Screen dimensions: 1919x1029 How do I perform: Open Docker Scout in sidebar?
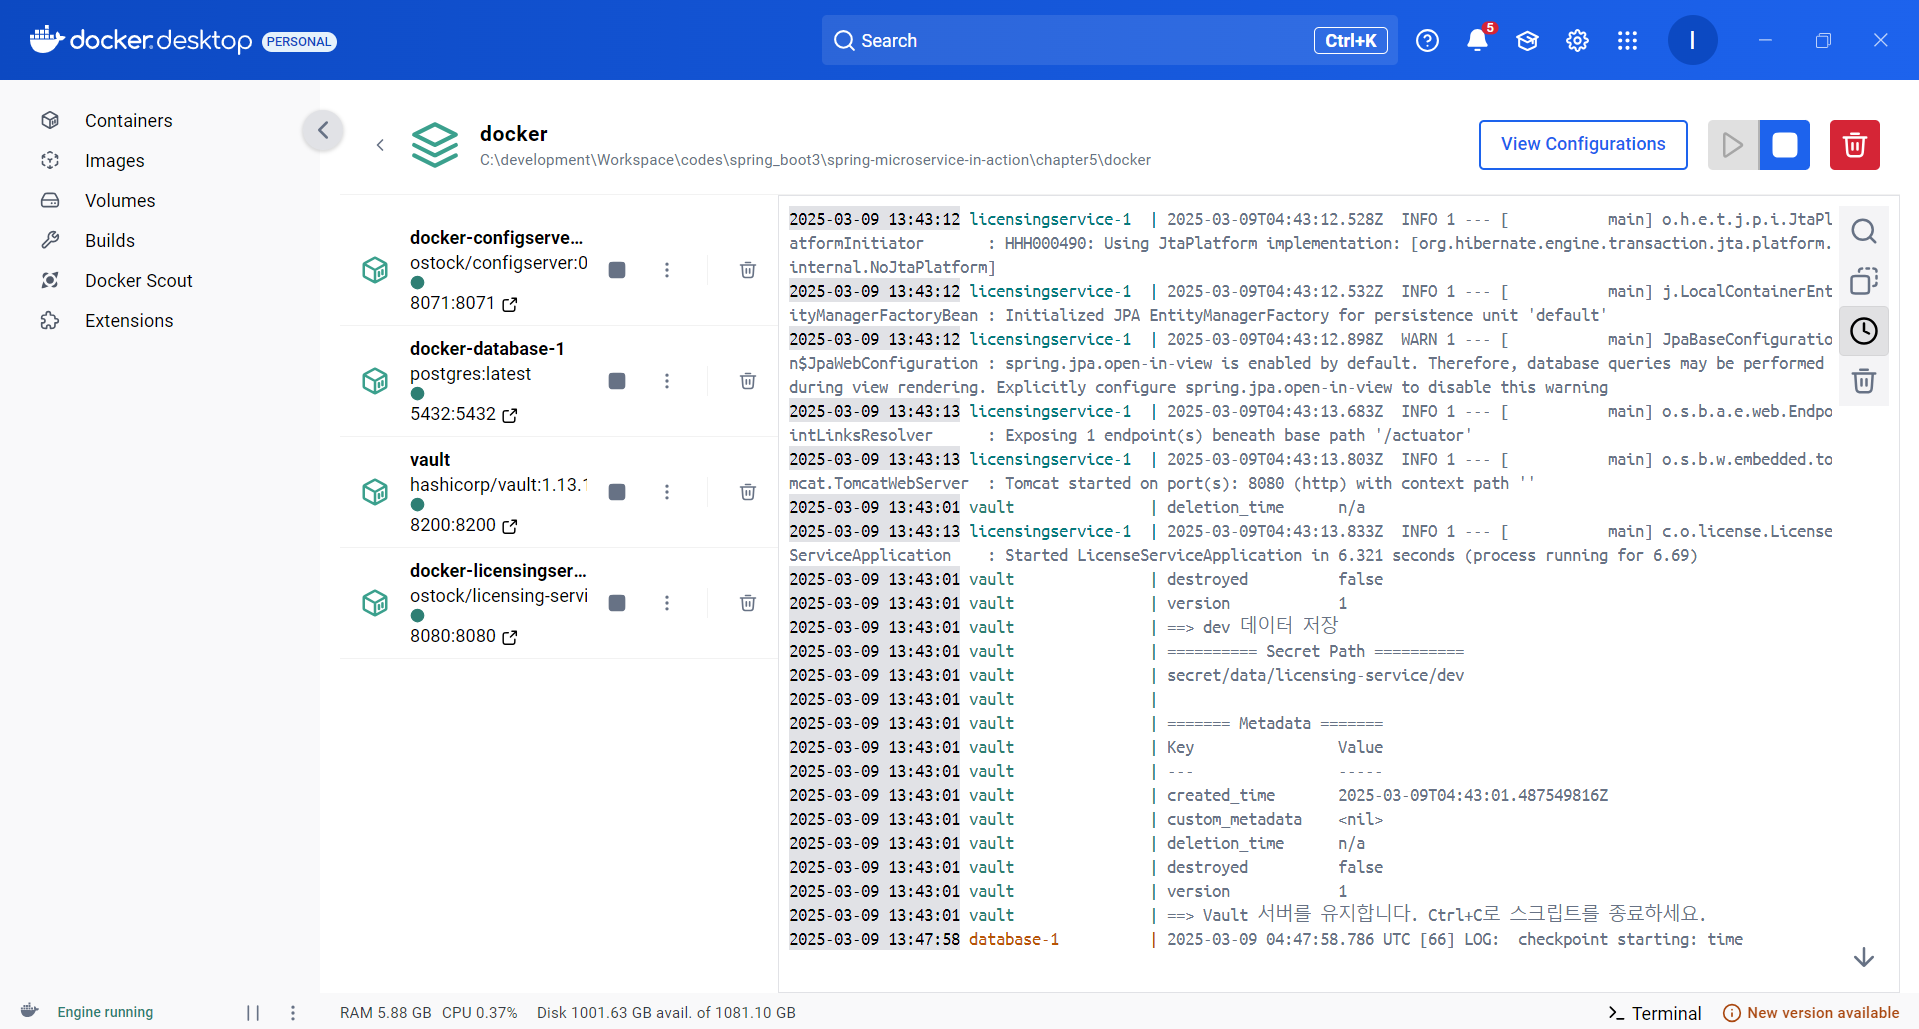138,280
